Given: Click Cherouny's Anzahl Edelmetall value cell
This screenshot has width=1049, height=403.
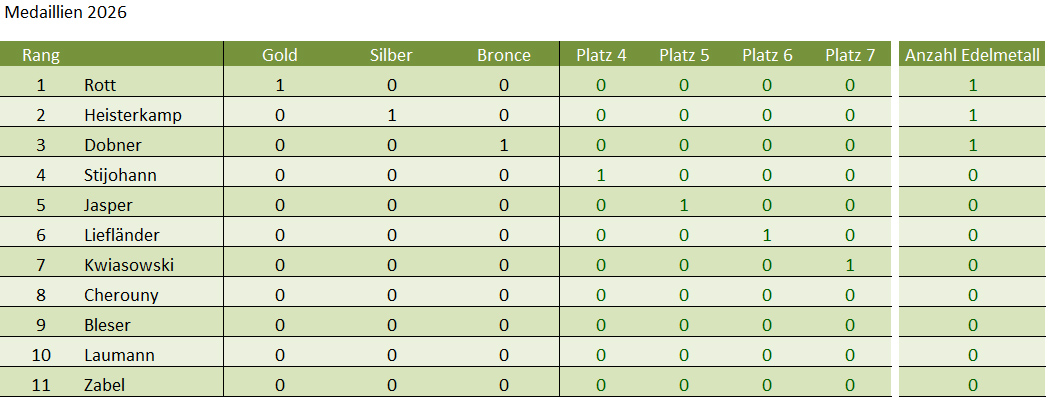Looking at the screenshot, I should [972, 296].
